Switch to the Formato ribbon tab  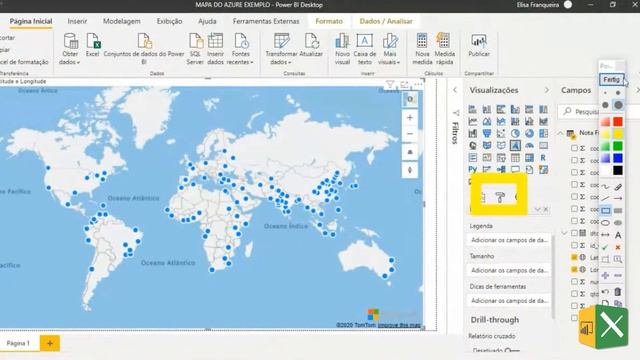click(329, 21)
